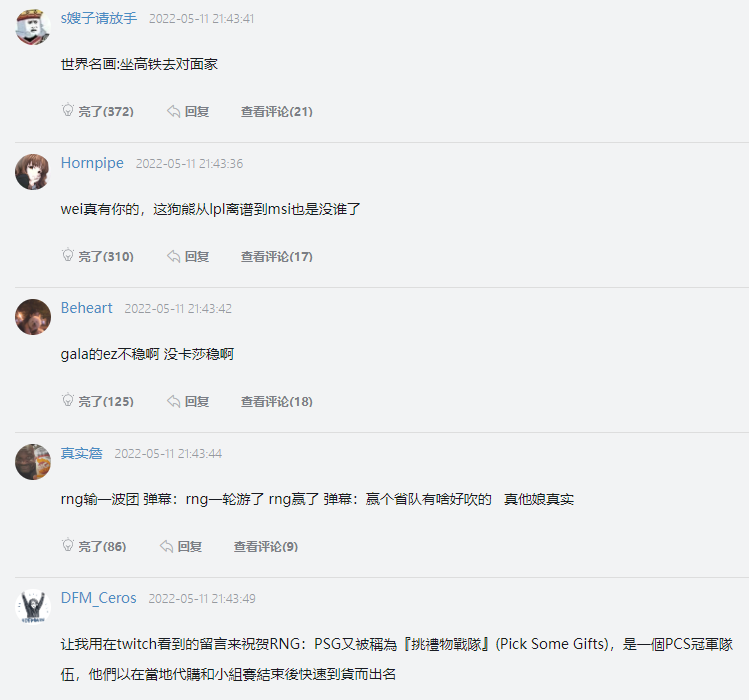This screenshot has width=749, height=700.
Task: Click the reply arrow icon under Beheart's comment
Action: (x=174, y=401)
